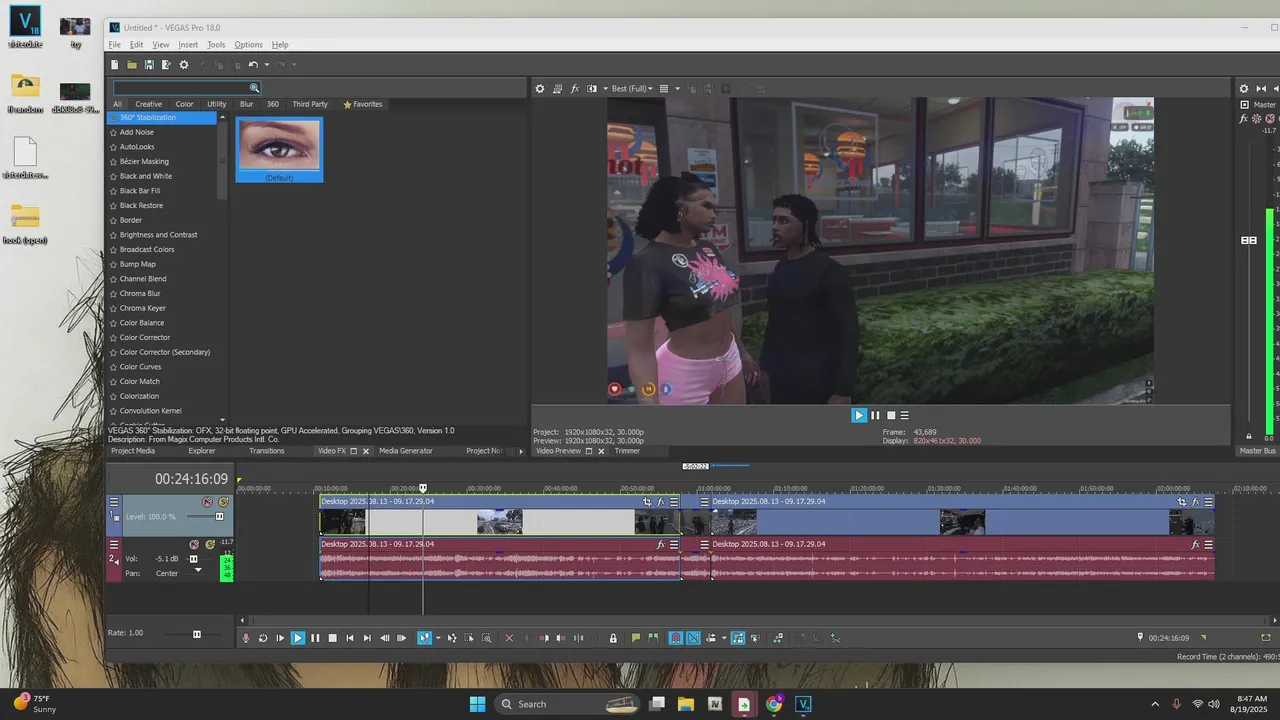Click the Insert Region icon
Image resolution: width=1280 pixels, height=720 pixels.
(x=653, y=638)
